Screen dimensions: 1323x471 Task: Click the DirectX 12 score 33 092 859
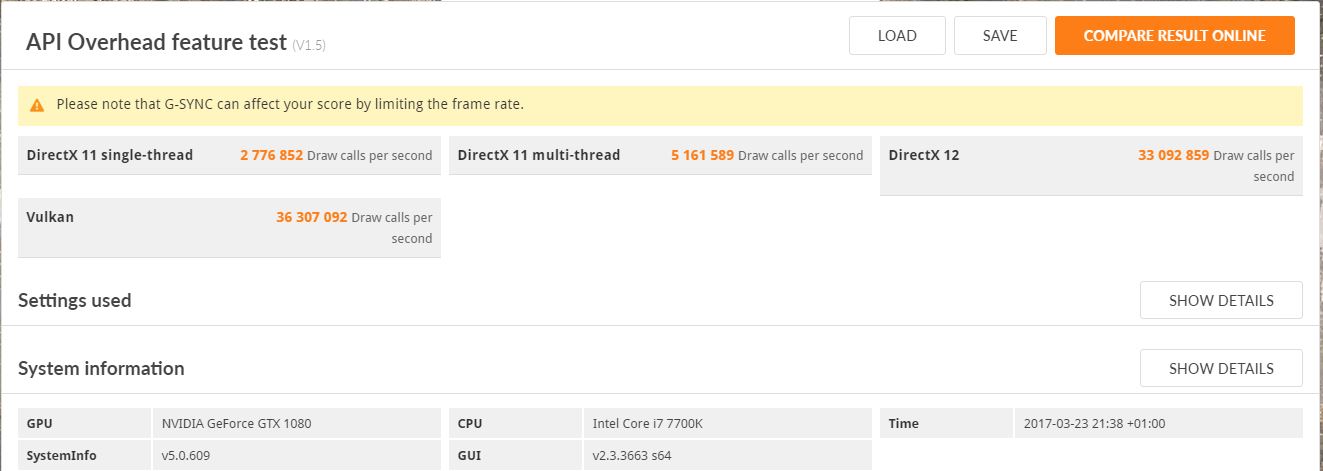coord(1173,155)
